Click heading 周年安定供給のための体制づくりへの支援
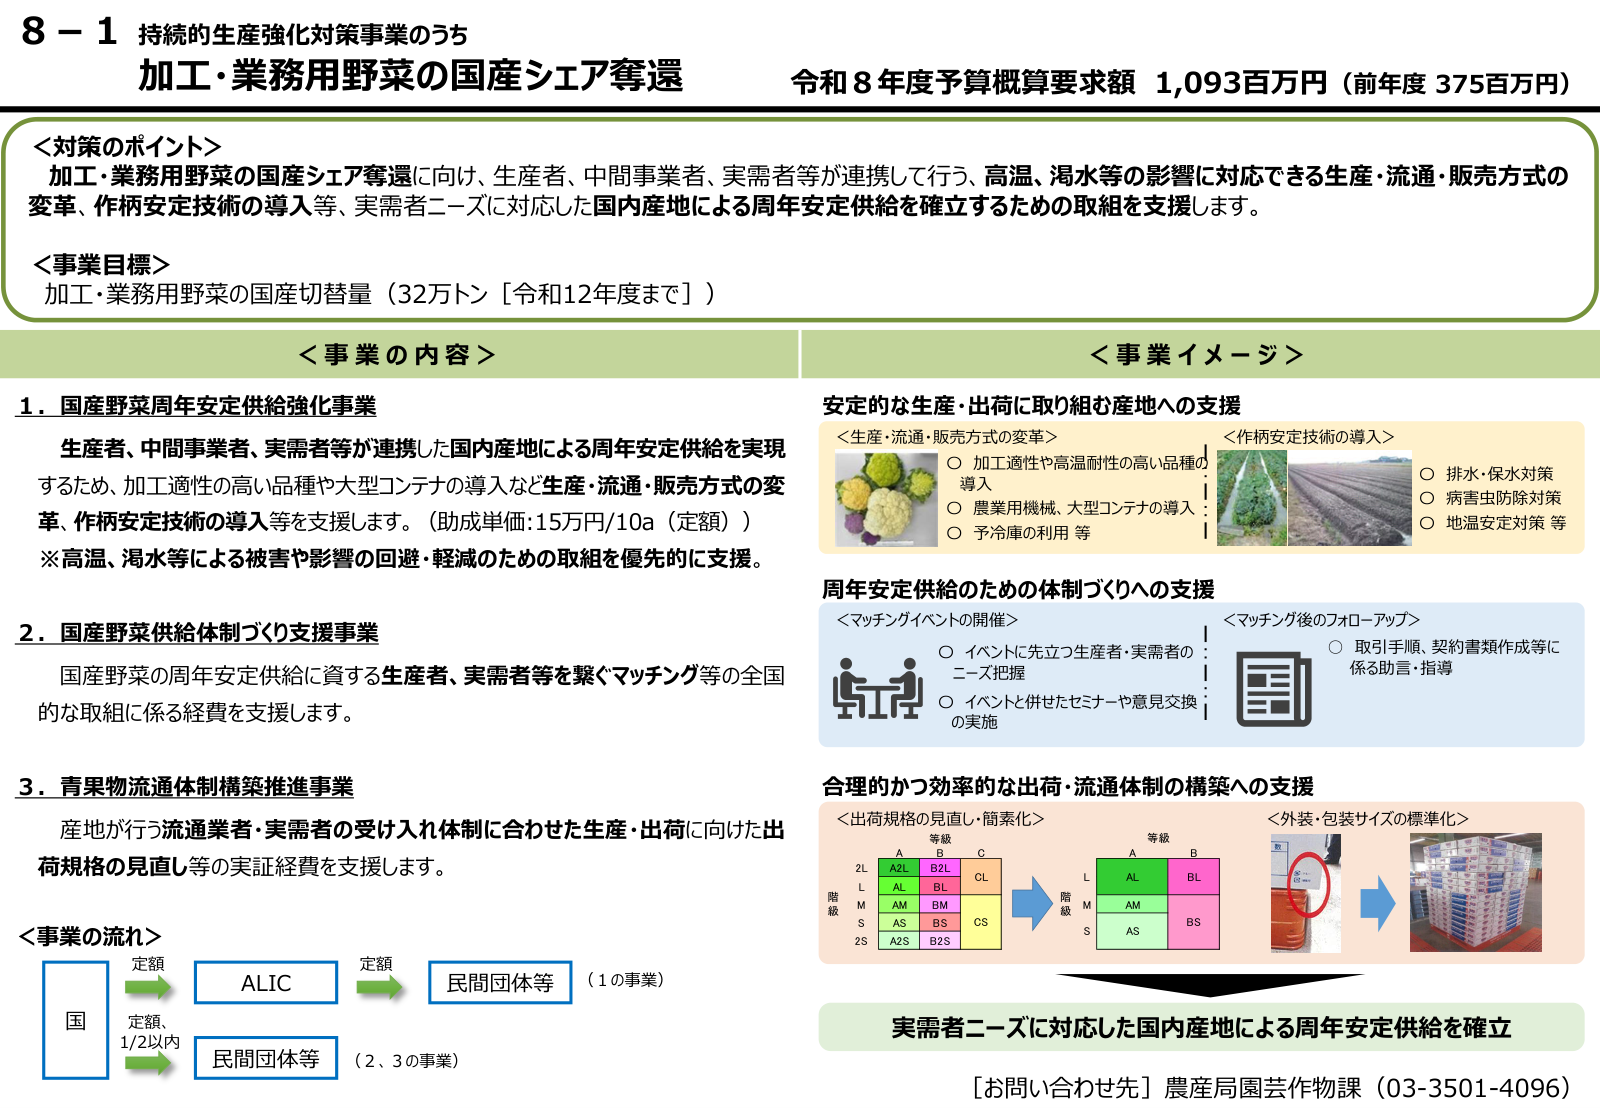This screenshot has width=1600, height=1108. tap(1018, 590)
